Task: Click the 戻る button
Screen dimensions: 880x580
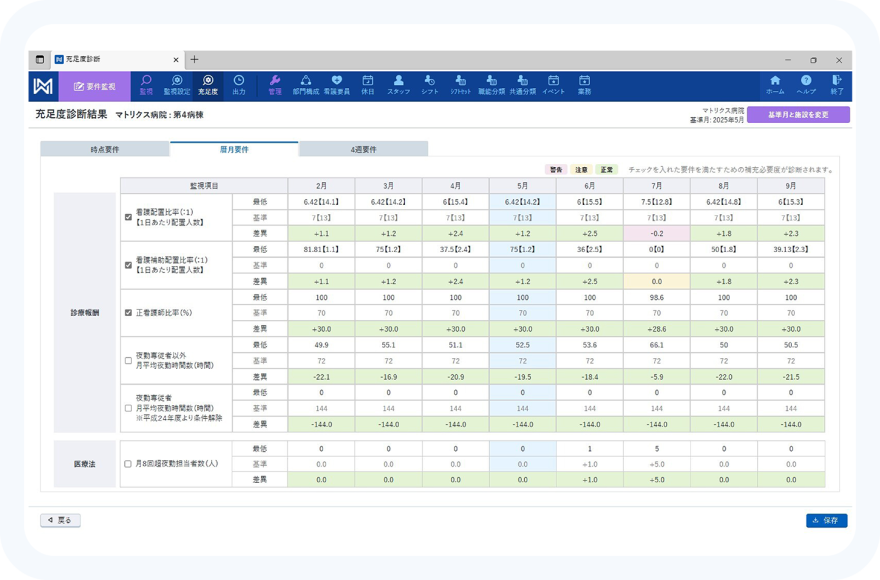Action: coord(60,520)
